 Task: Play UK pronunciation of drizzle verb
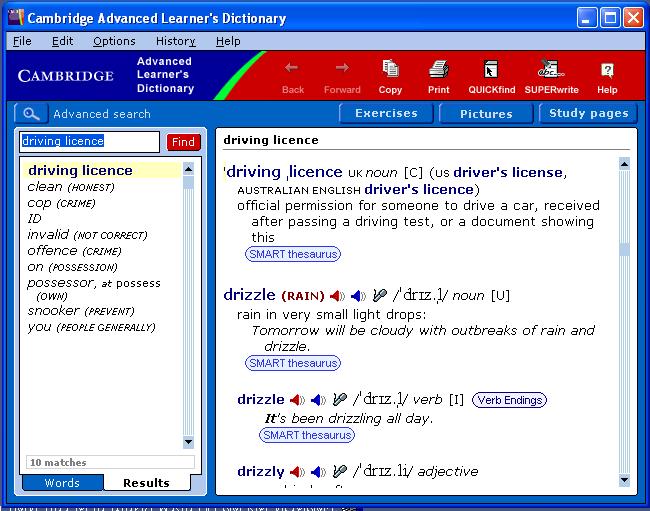pyautogui.click(x=297, y=400)
